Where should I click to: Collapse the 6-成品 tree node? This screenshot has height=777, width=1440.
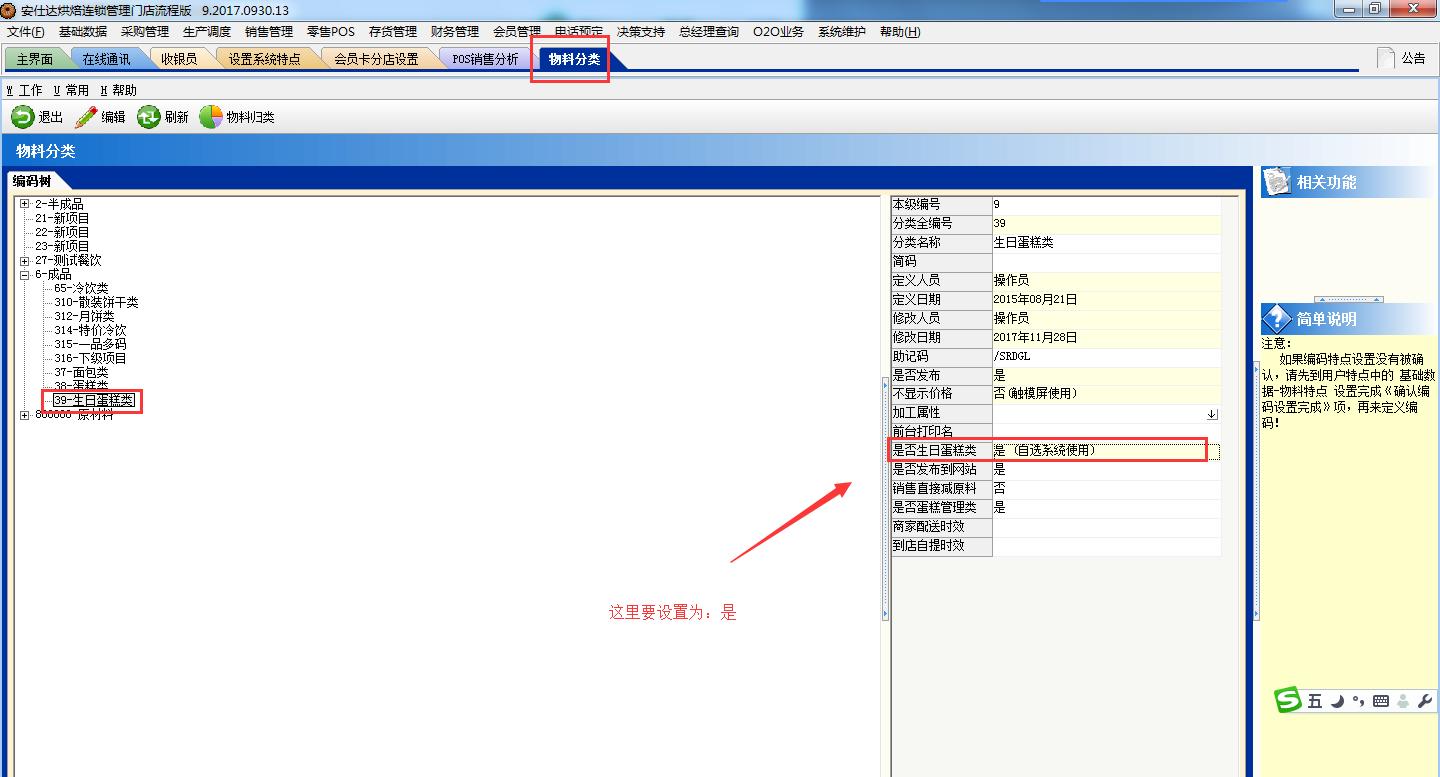click(25, 274)
